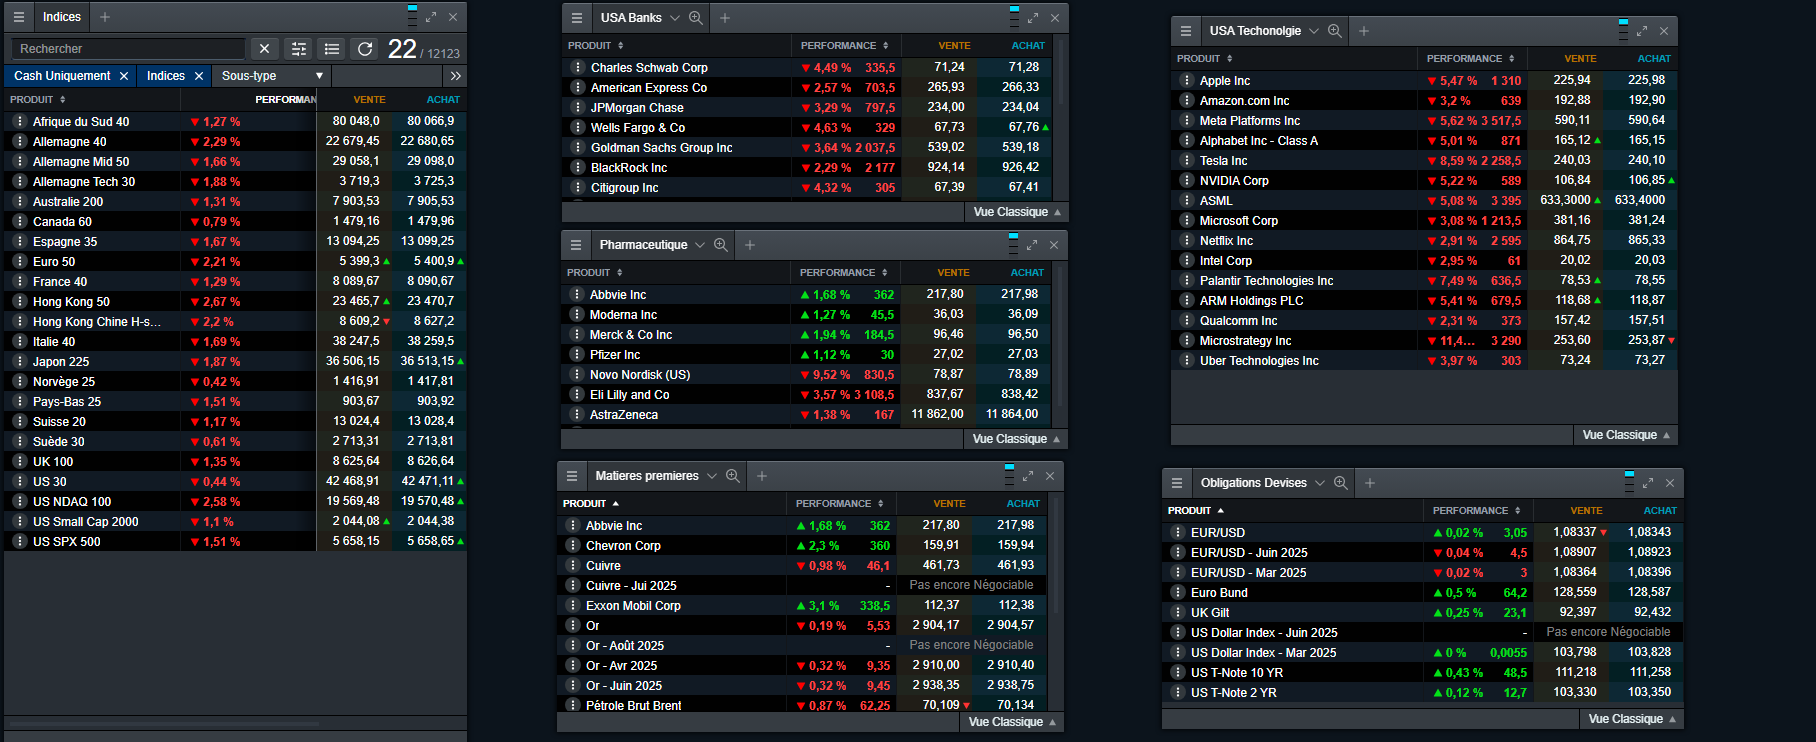
Task: Select the USA Techonolgie tab title
Action: (1255, 30)
